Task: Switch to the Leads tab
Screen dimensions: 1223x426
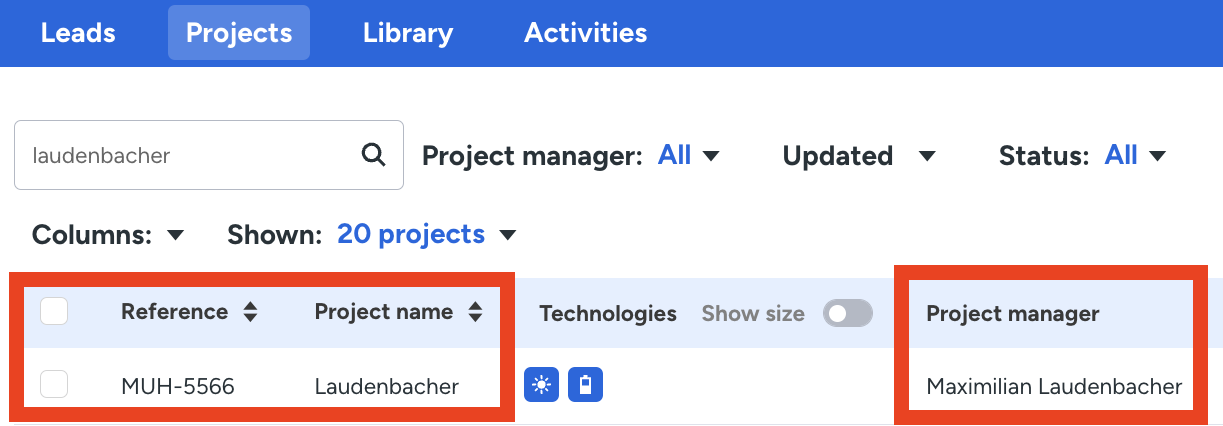Action: point(78,33)
